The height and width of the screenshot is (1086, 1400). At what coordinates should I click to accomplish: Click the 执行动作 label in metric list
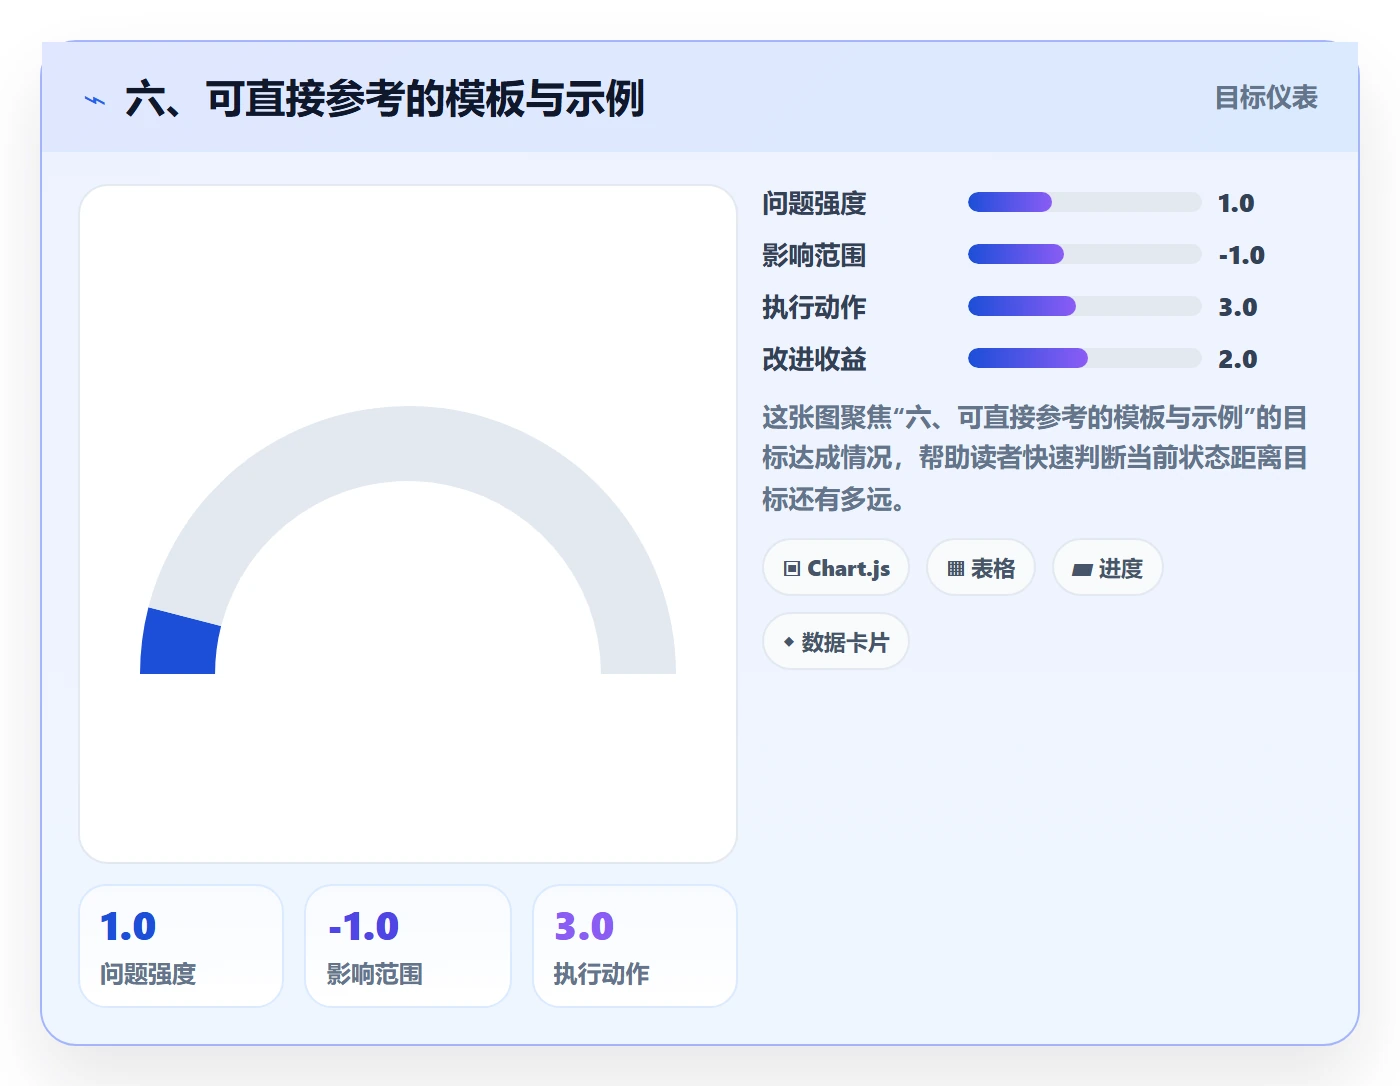coord(814,307)
